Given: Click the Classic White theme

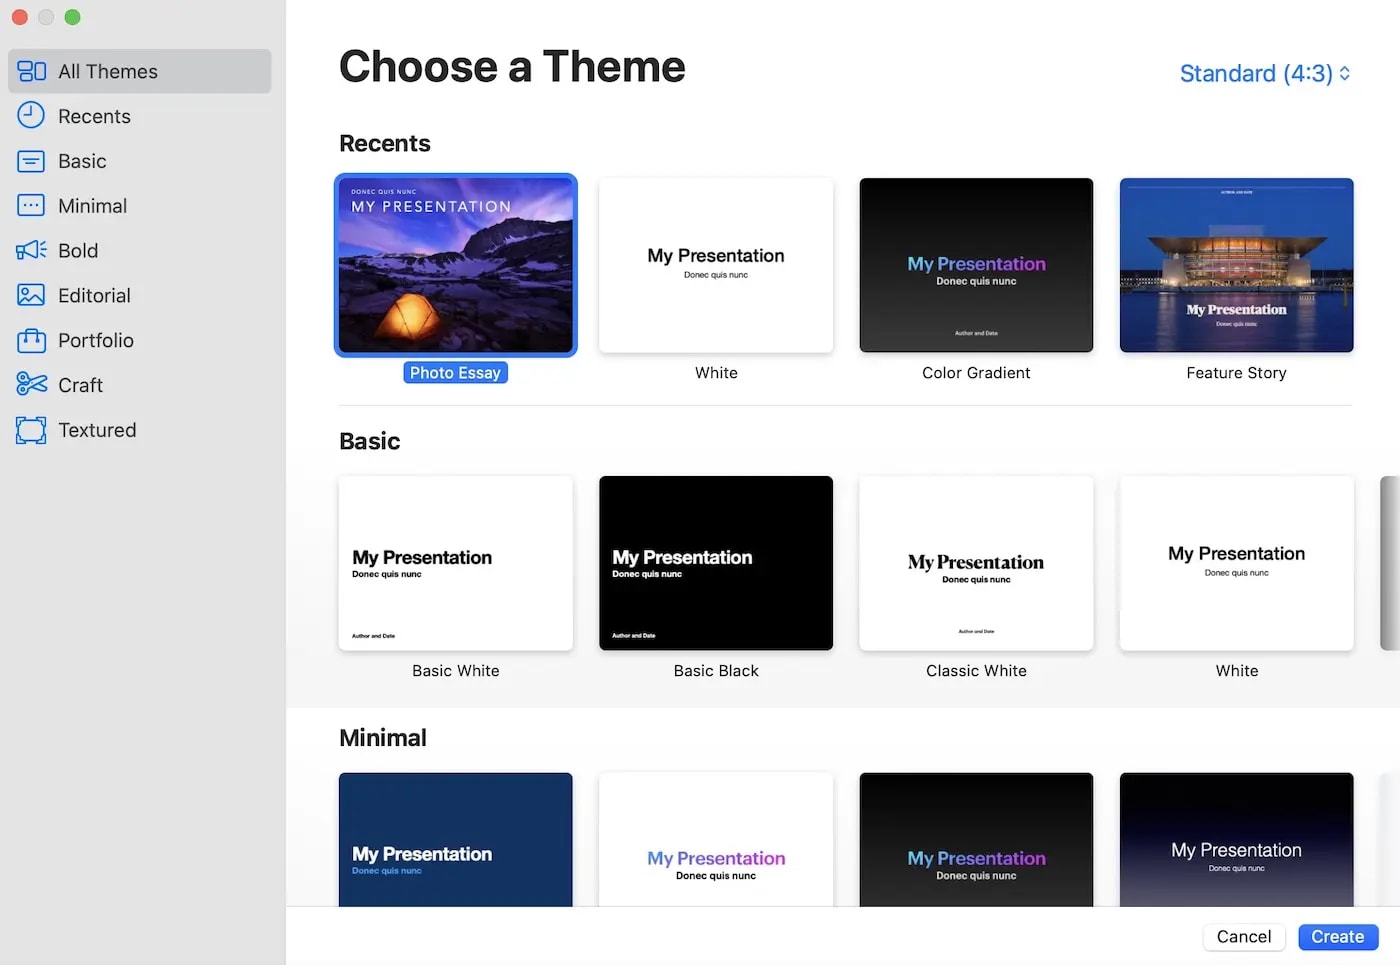Looking at the screenshot, I should click(976, 563).
